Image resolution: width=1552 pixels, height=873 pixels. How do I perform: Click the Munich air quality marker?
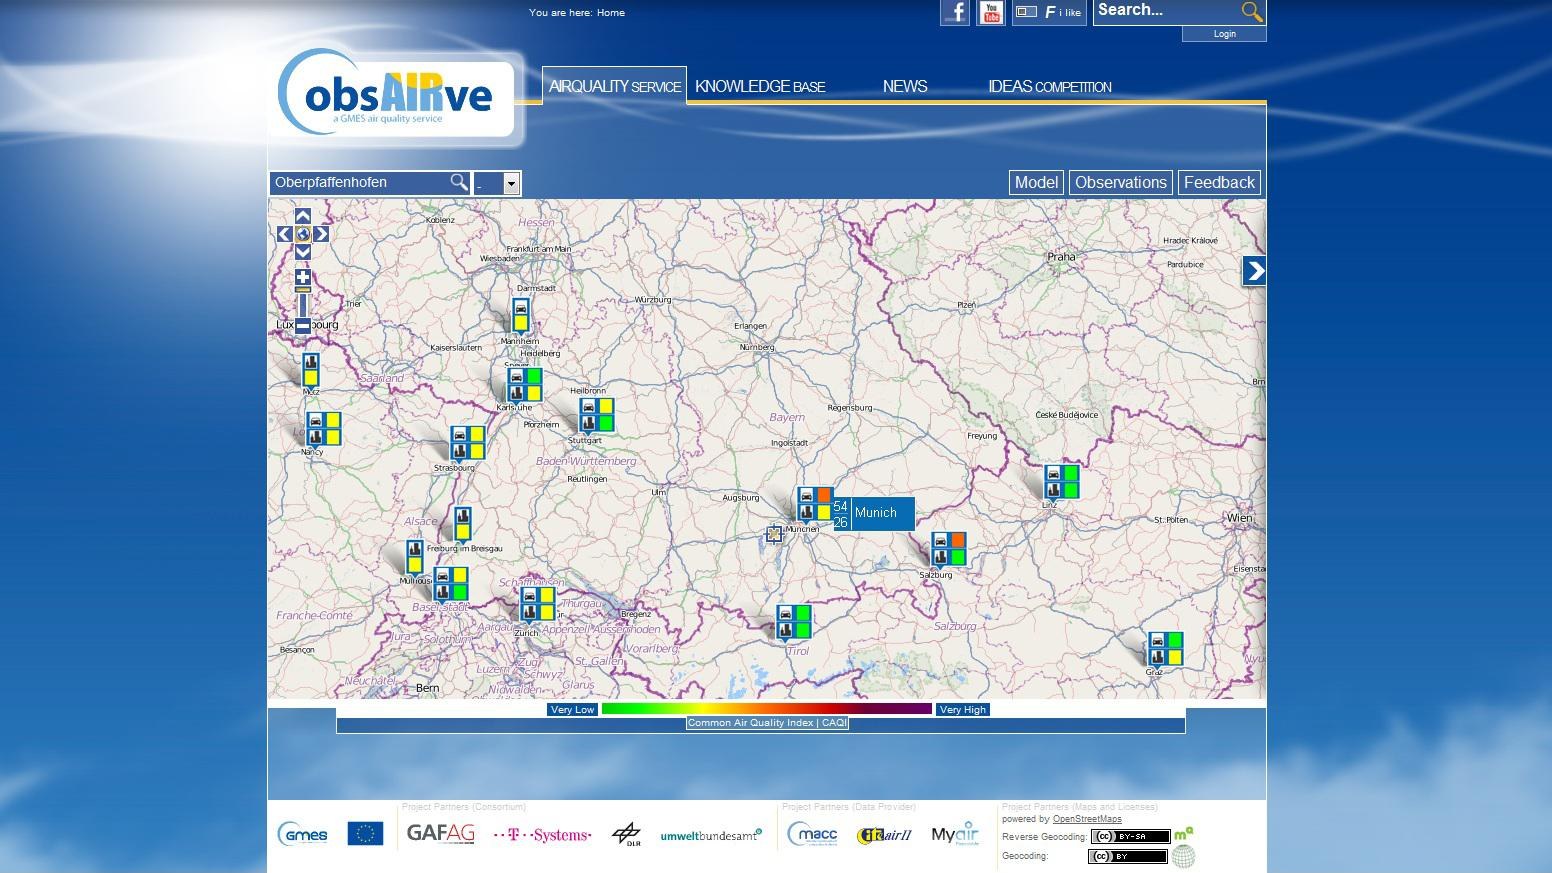click(815, 504)
